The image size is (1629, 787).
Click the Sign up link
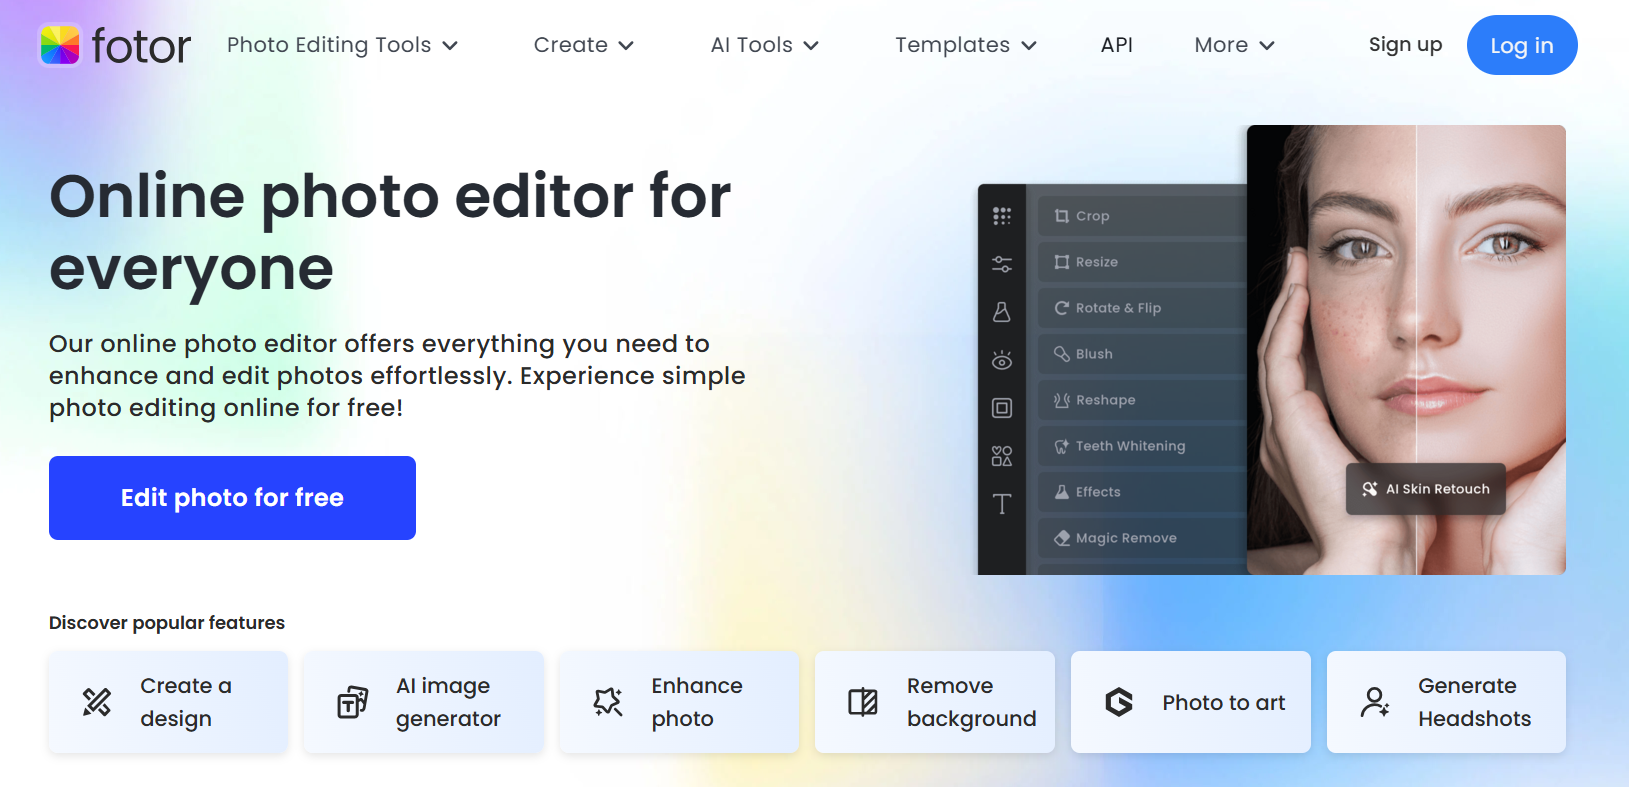coord(1405,45)
